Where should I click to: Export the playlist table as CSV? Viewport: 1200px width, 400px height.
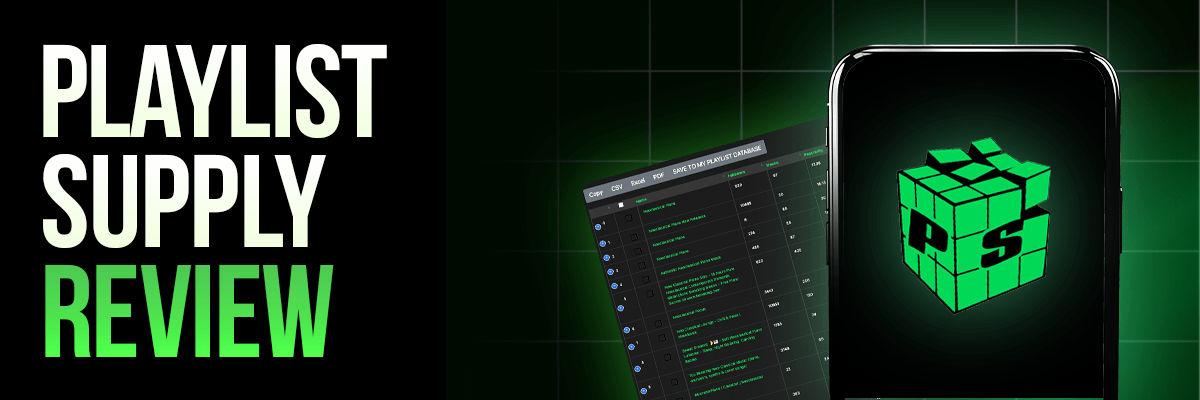pyautogui.click(x=617, y=188)
